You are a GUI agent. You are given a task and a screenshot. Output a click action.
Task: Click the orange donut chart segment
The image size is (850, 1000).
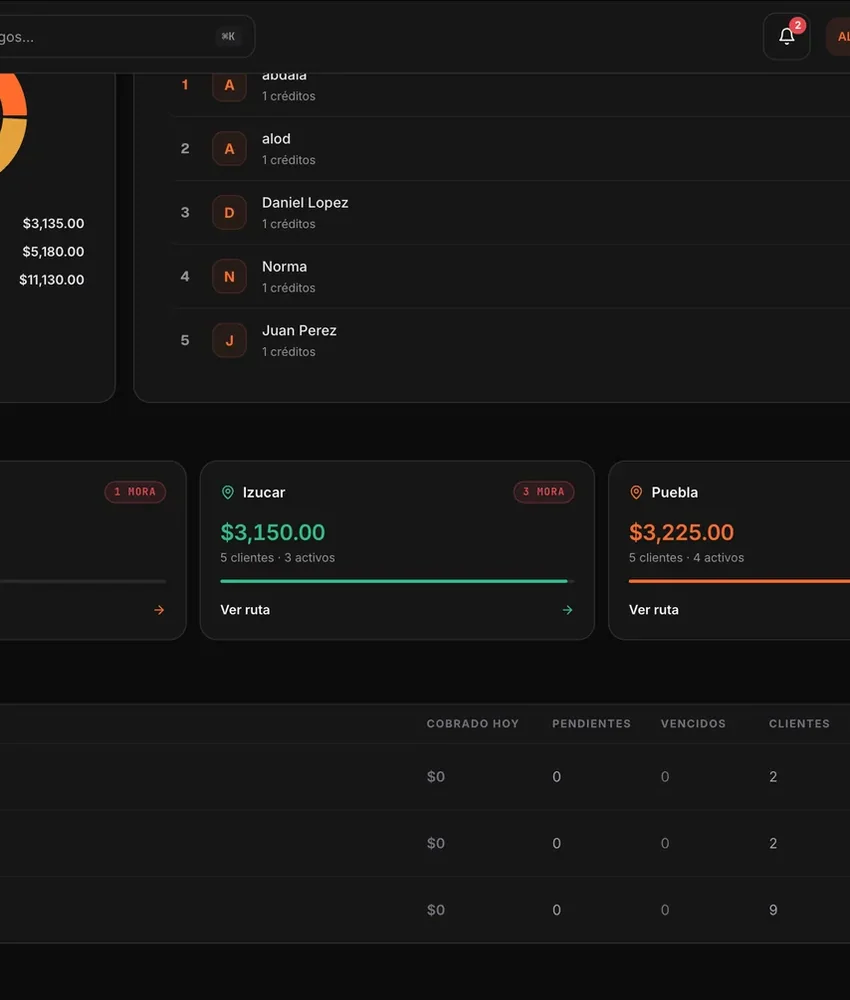coord(16,96)
